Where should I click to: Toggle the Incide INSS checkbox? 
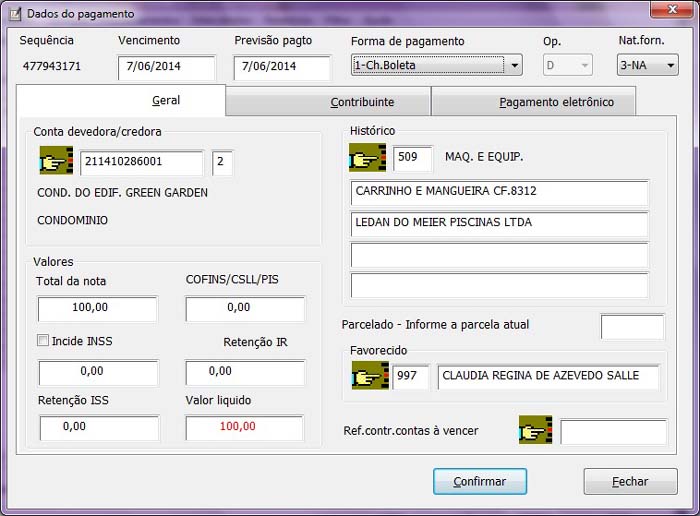[43, 341]
